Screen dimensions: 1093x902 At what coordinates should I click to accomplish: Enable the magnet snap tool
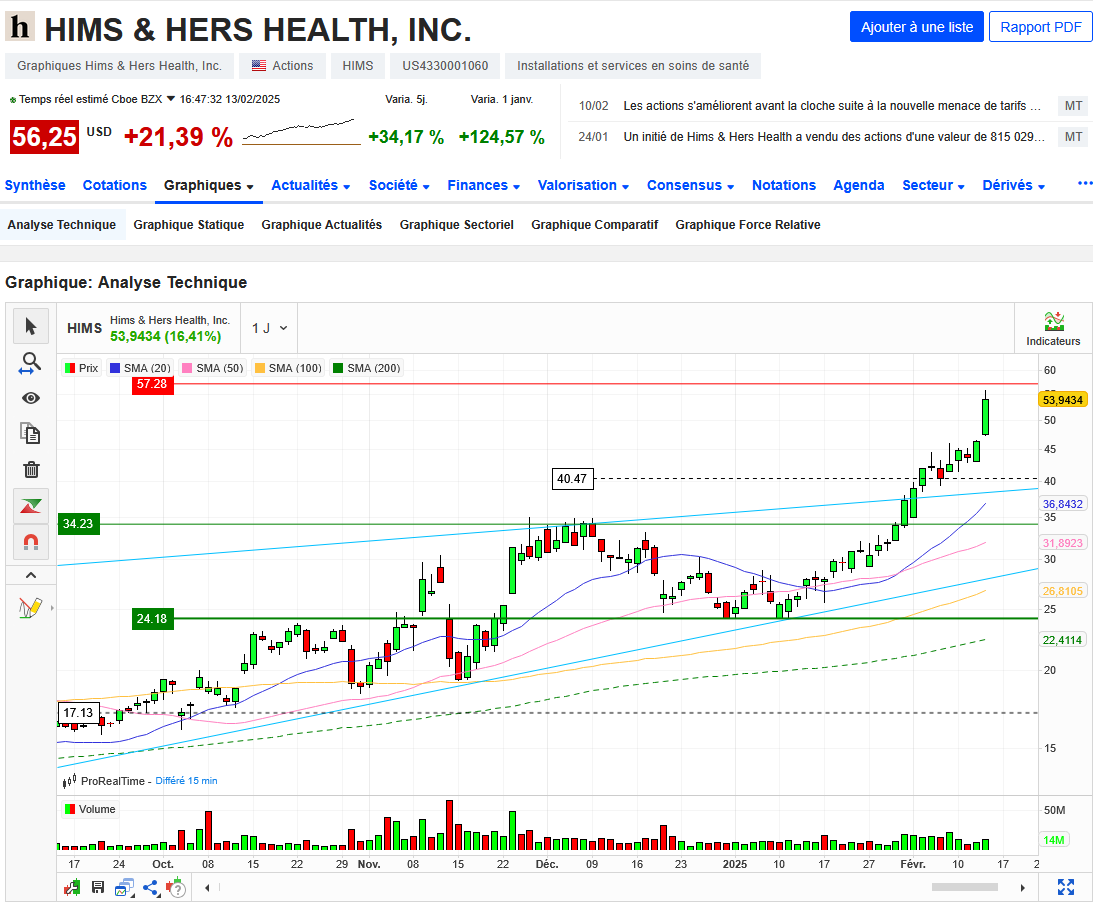click(x=31, y=542)
